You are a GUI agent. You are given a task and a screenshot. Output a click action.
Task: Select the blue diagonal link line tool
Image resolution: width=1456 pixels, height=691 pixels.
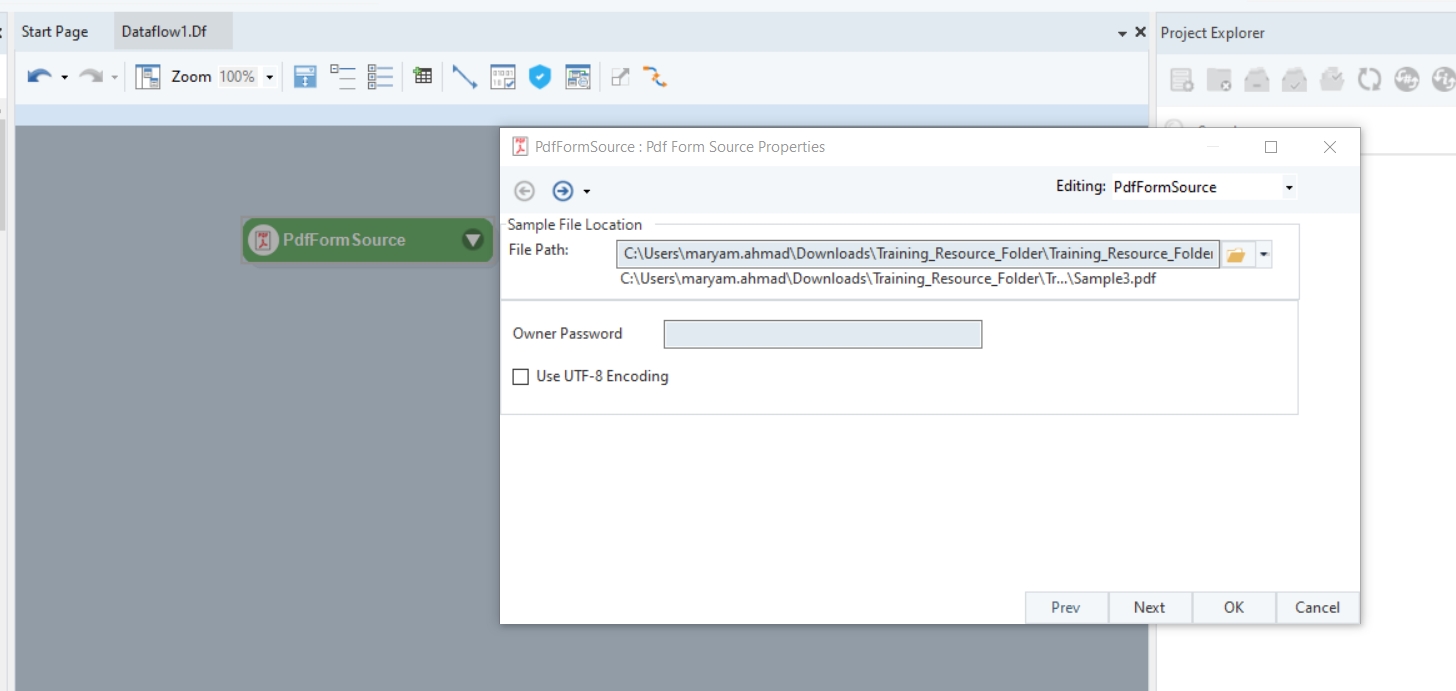[464, 77]
